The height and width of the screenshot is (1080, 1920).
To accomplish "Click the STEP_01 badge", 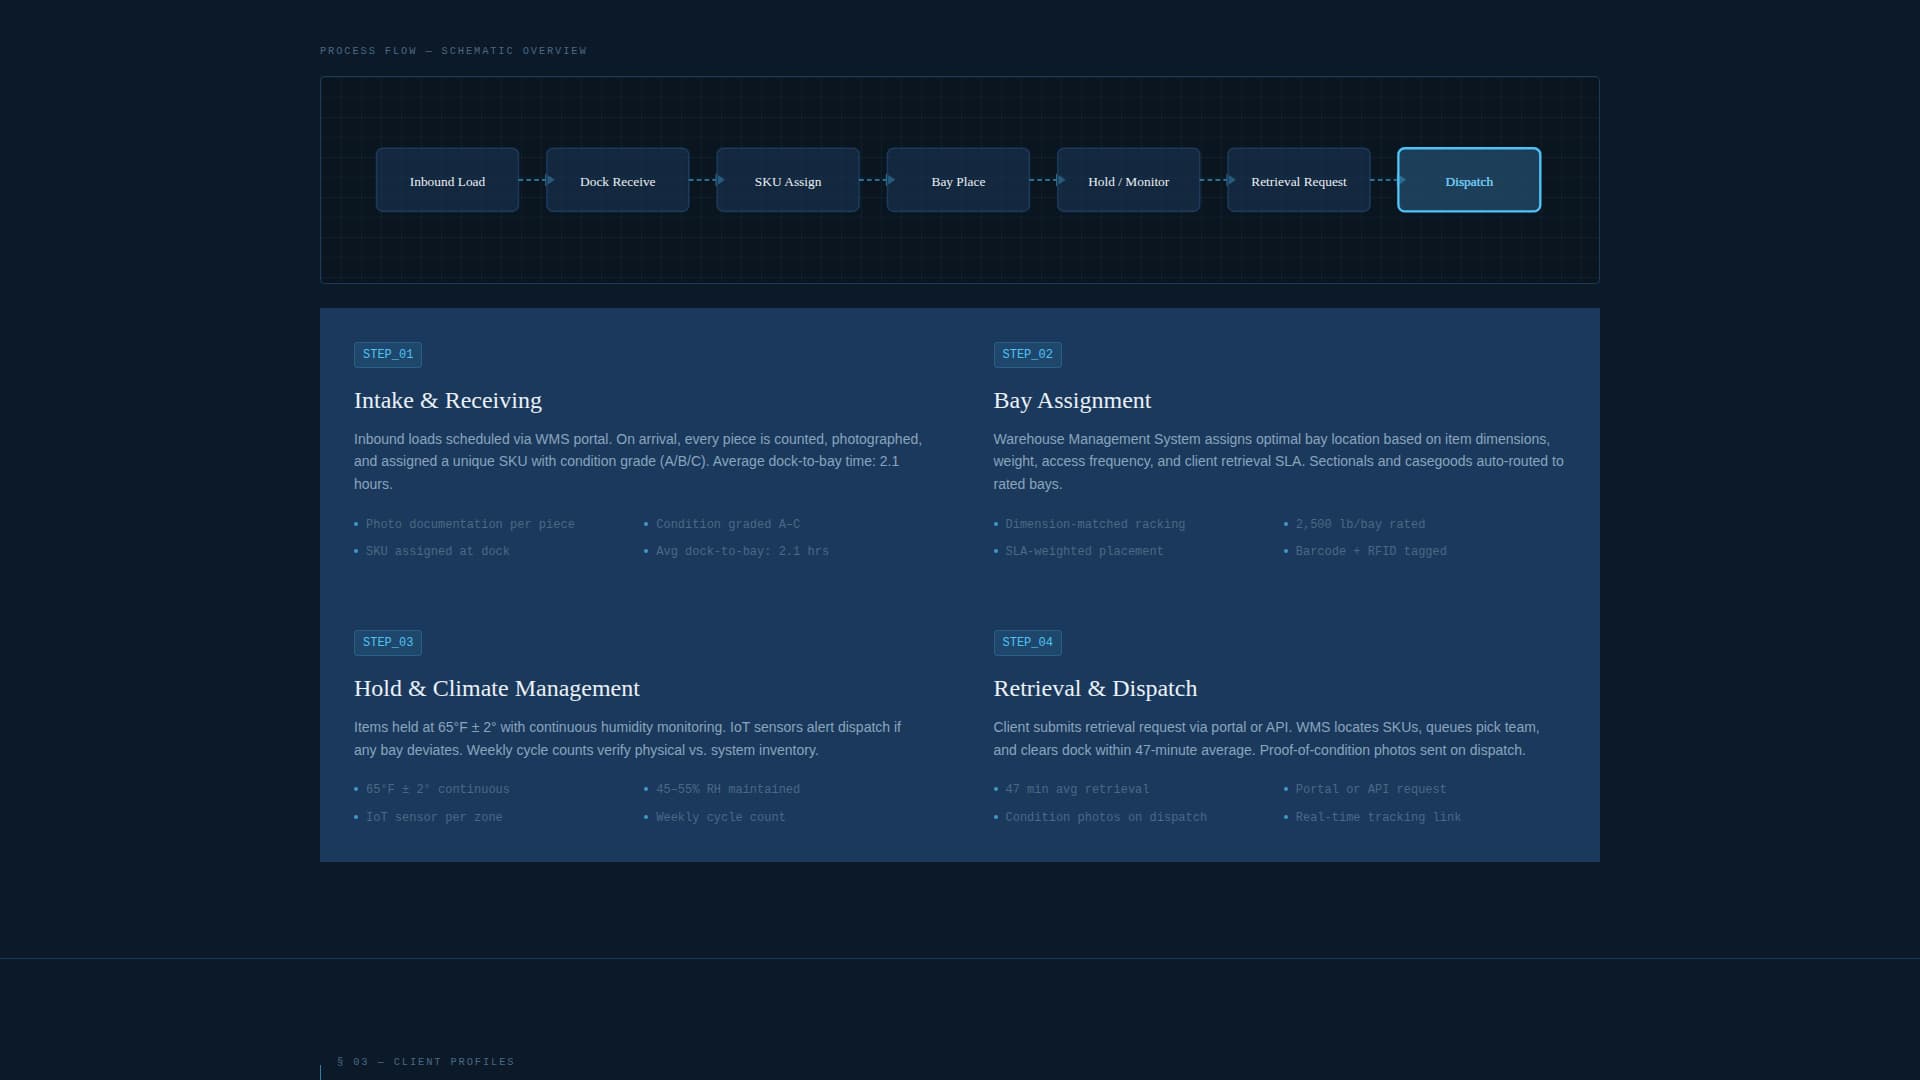I will [388, 355].
